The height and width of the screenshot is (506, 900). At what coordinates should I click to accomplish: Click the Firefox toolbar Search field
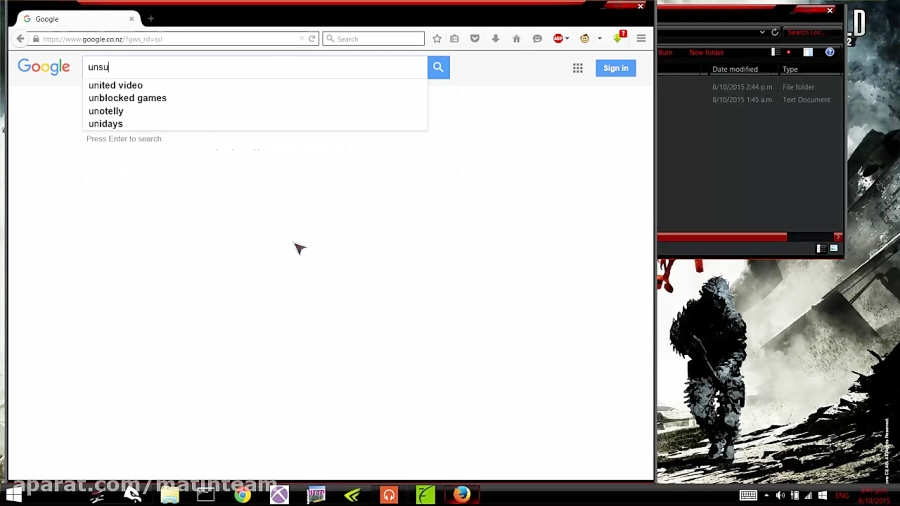click(x=374, y=39)
